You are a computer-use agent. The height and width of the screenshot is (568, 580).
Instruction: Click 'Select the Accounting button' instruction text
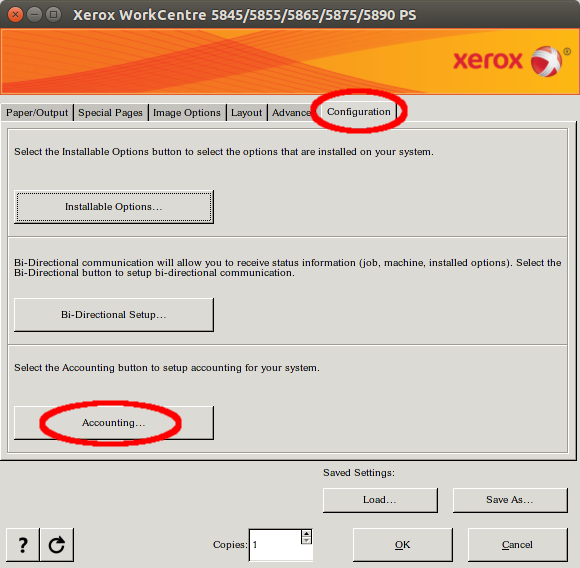click(167, 368)
